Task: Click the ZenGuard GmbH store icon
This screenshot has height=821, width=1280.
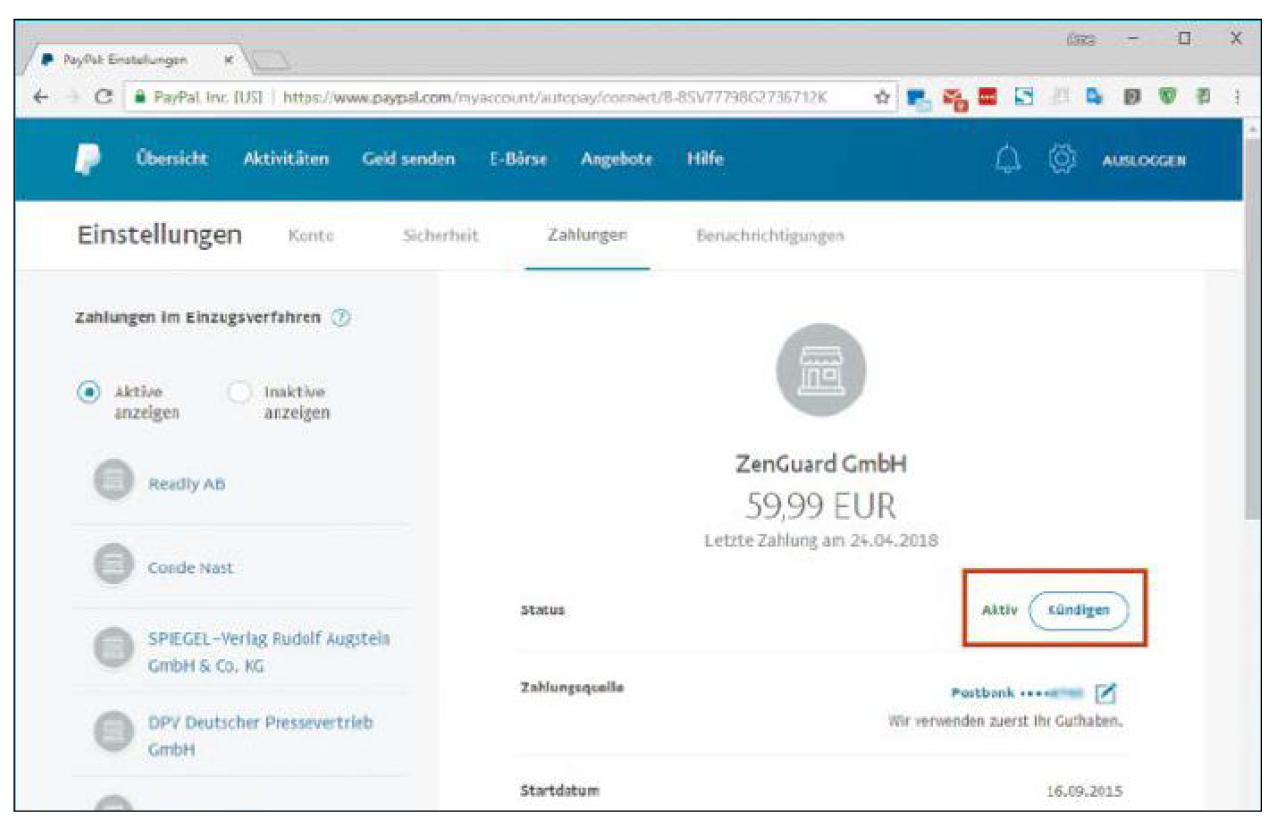Action: pyautogui.click(x=822, y=370)
